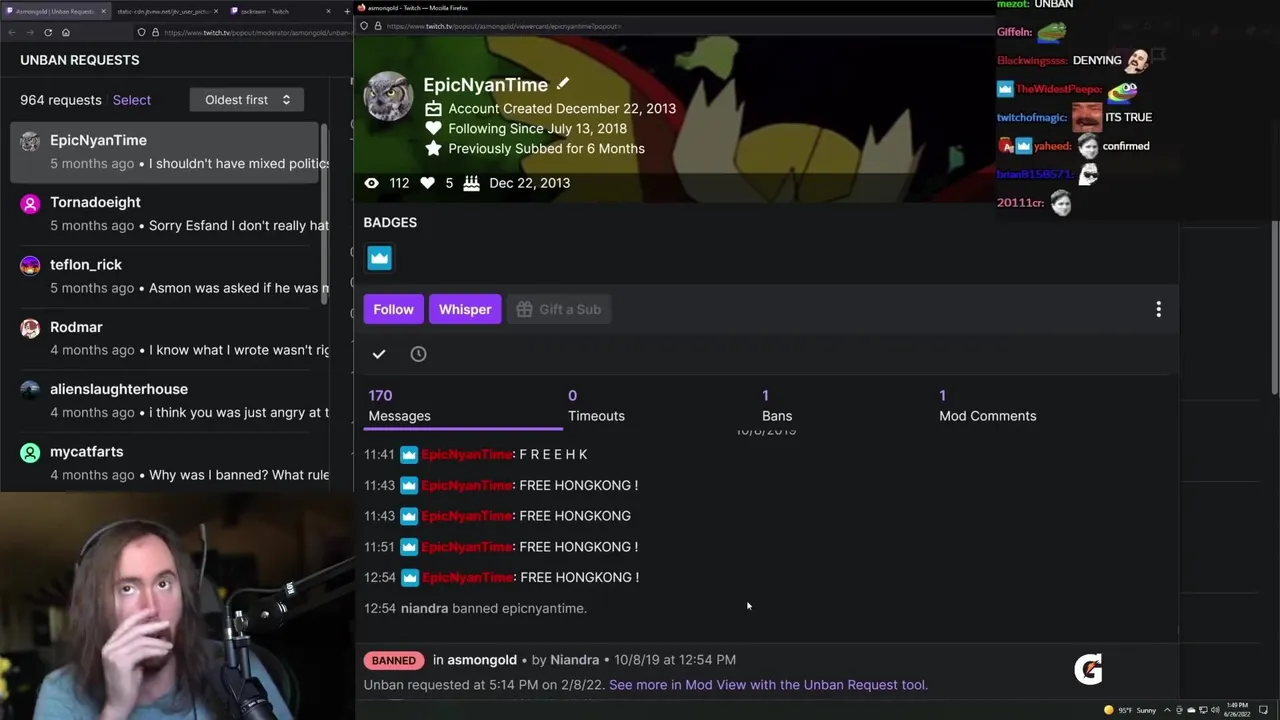Image resolution: width=1280 pixels, height=720 pixels.
Task: Open mycatfarts unban request
Action: pos(165,462)
